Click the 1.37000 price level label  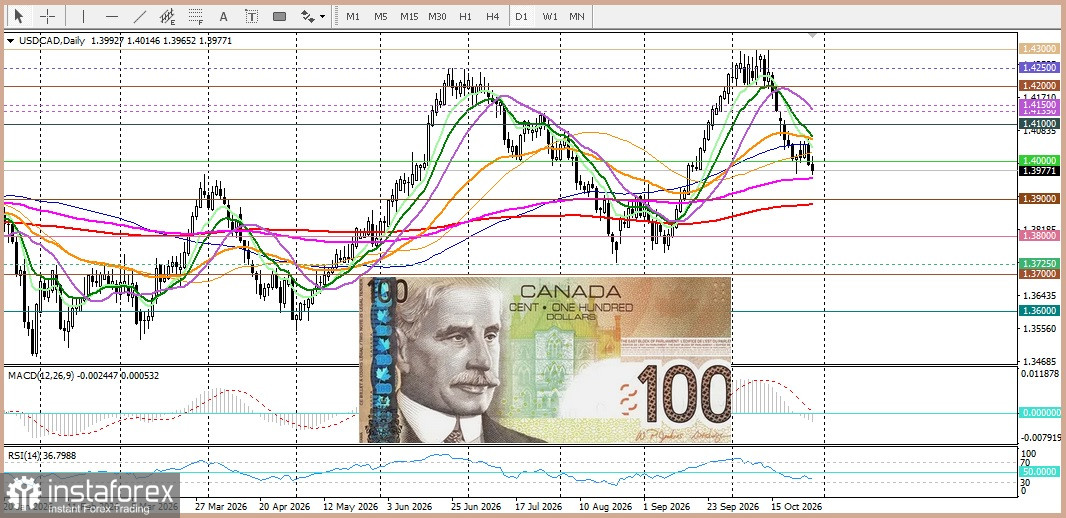1039,273
